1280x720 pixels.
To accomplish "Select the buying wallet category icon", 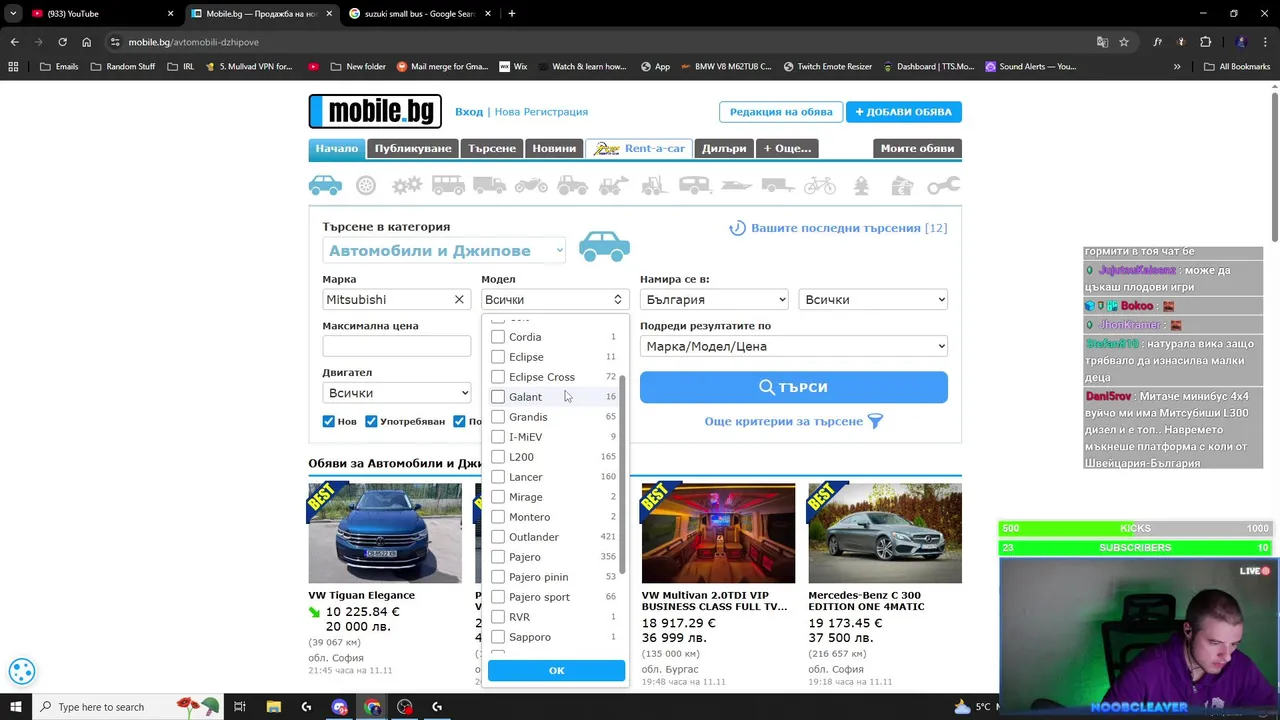I will [x=902, y=185].
